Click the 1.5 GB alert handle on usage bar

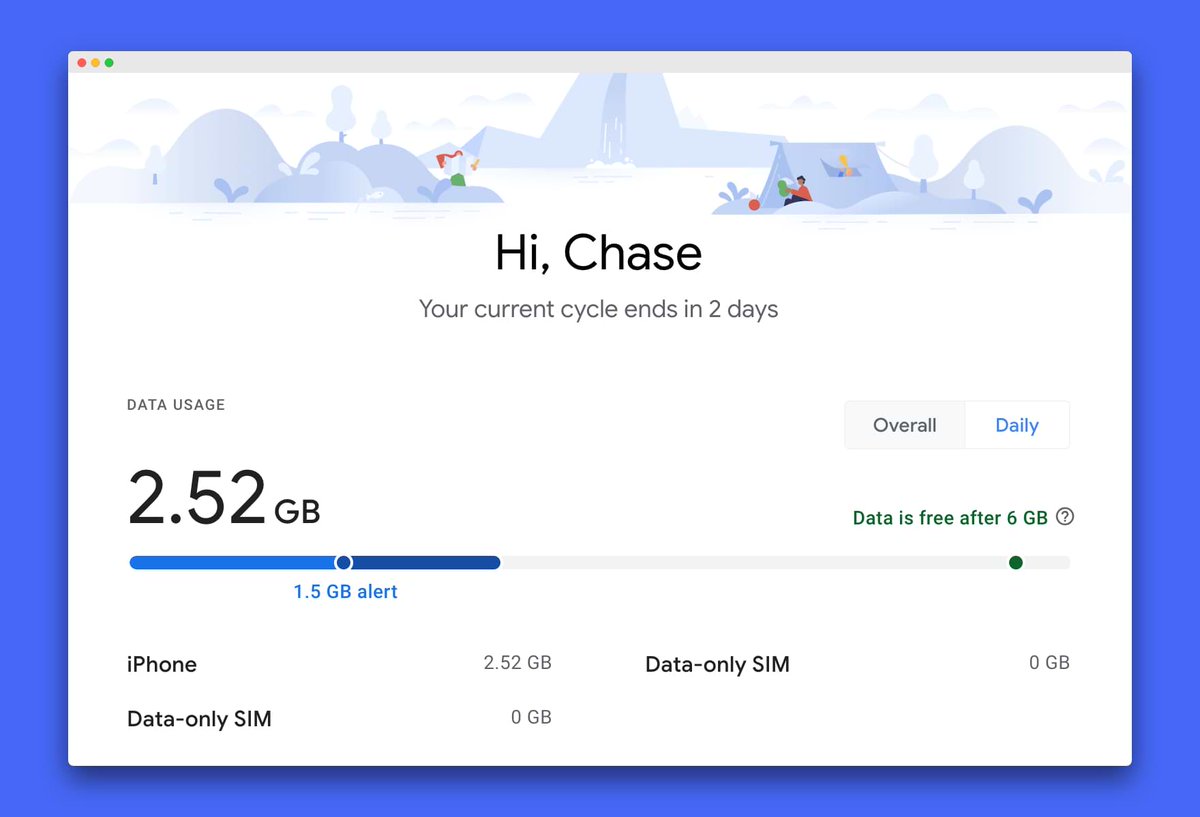click(344, 563)
